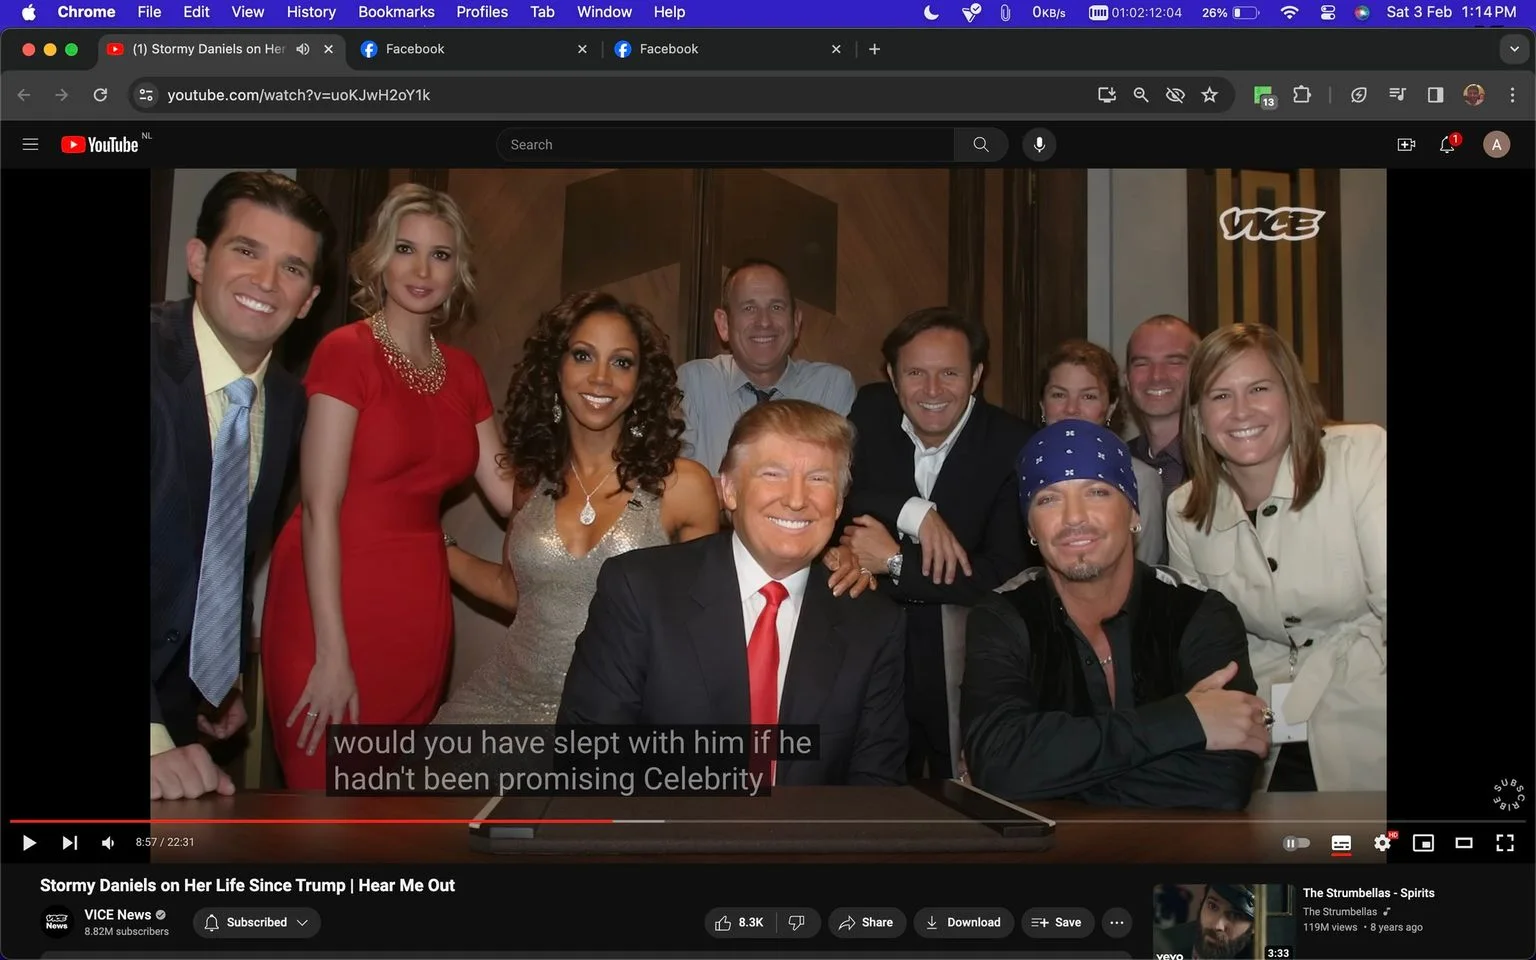Skip to next video in player
The width and height of the screenshot is (1536, 960).
coord(69,843)
